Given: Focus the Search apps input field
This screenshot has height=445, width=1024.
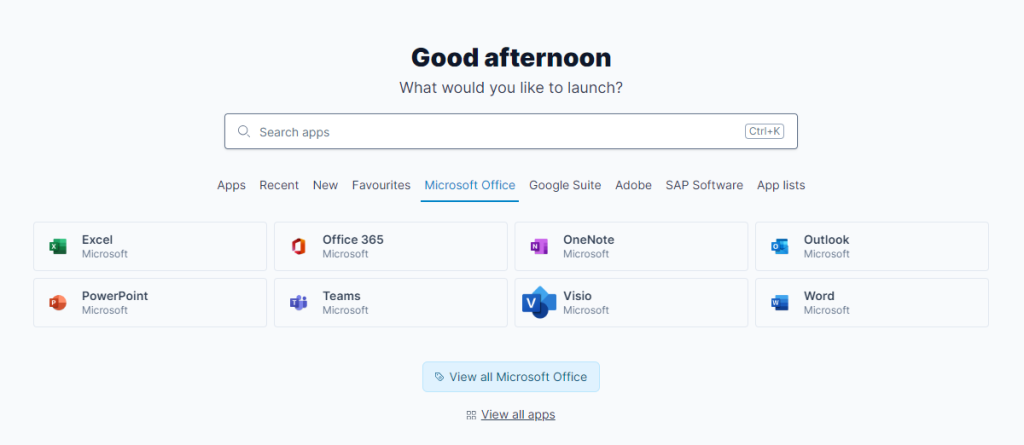Looking at the screenshot, I should 511,131.
